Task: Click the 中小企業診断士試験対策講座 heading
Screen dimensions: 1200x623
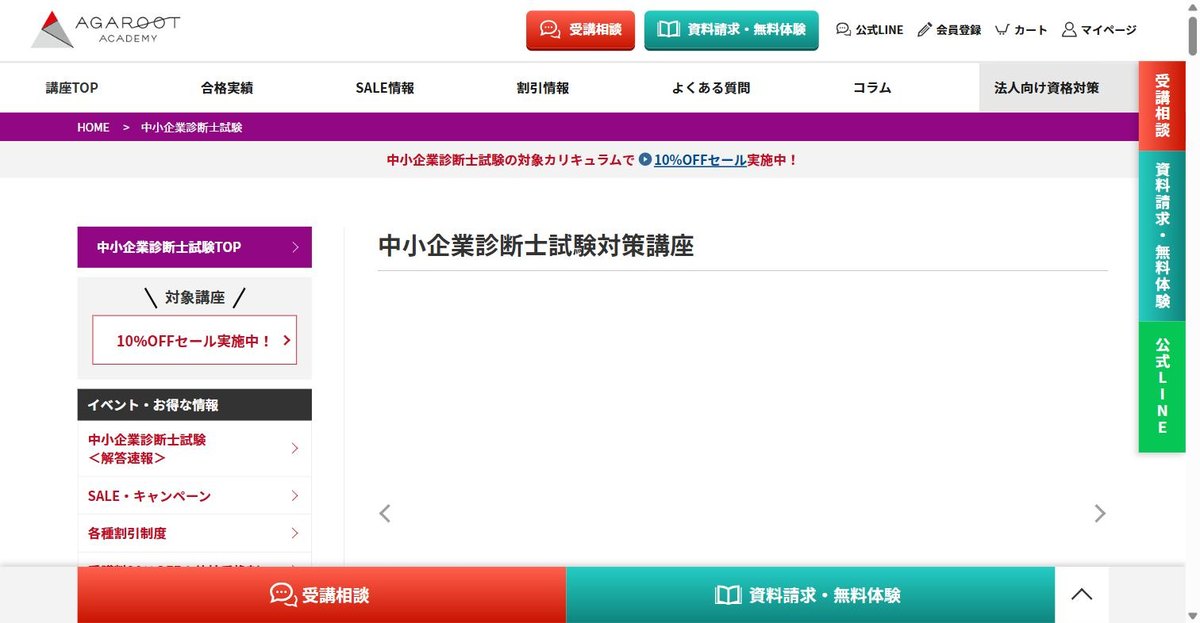Action: click(536, 246)
